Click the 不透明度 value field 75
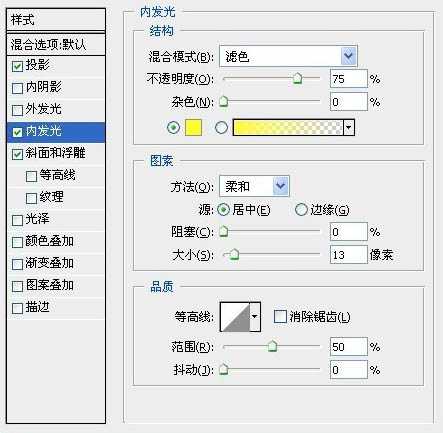This screenshot has height=433, width=443. tap(349, 79)
